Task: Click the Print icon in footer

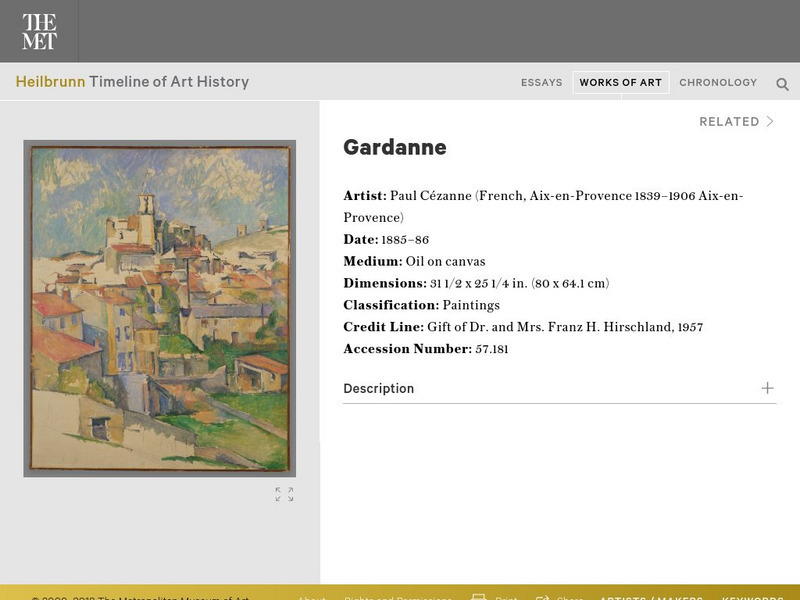Action: pyautogui.click(x=479, y=598)
